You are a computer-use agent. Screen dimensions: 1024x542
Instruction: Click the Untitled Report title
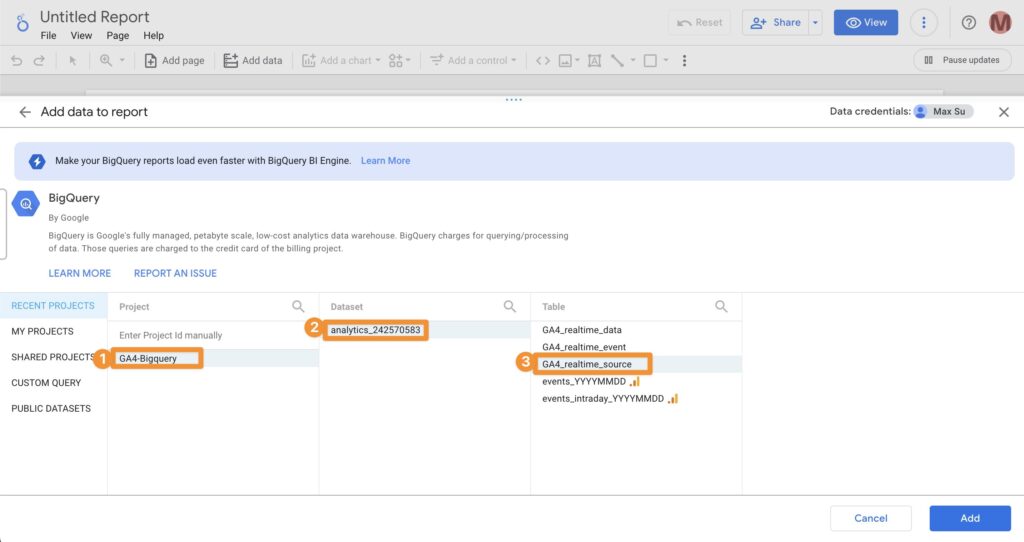(x=95, y=17)
